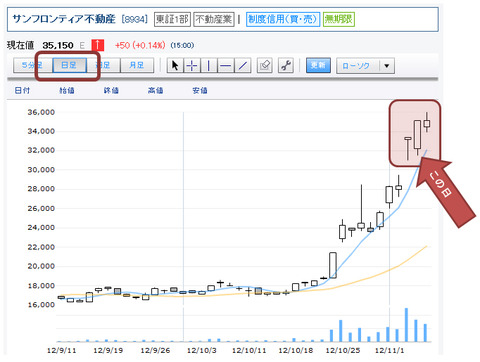Select the crosshair cursor tool
Viewport: 480px width, 362px height.
pyautogui.click(x=192, y=65)
